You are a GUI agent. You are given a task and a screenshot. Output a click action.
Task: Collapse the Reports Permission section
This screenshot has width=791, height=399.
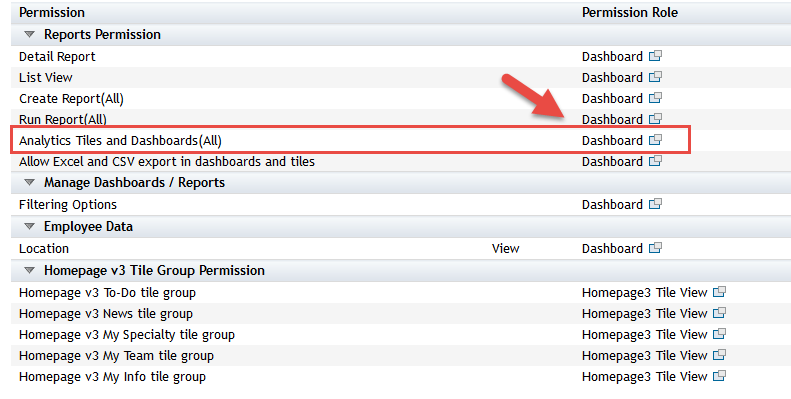(x=30, y=34)
